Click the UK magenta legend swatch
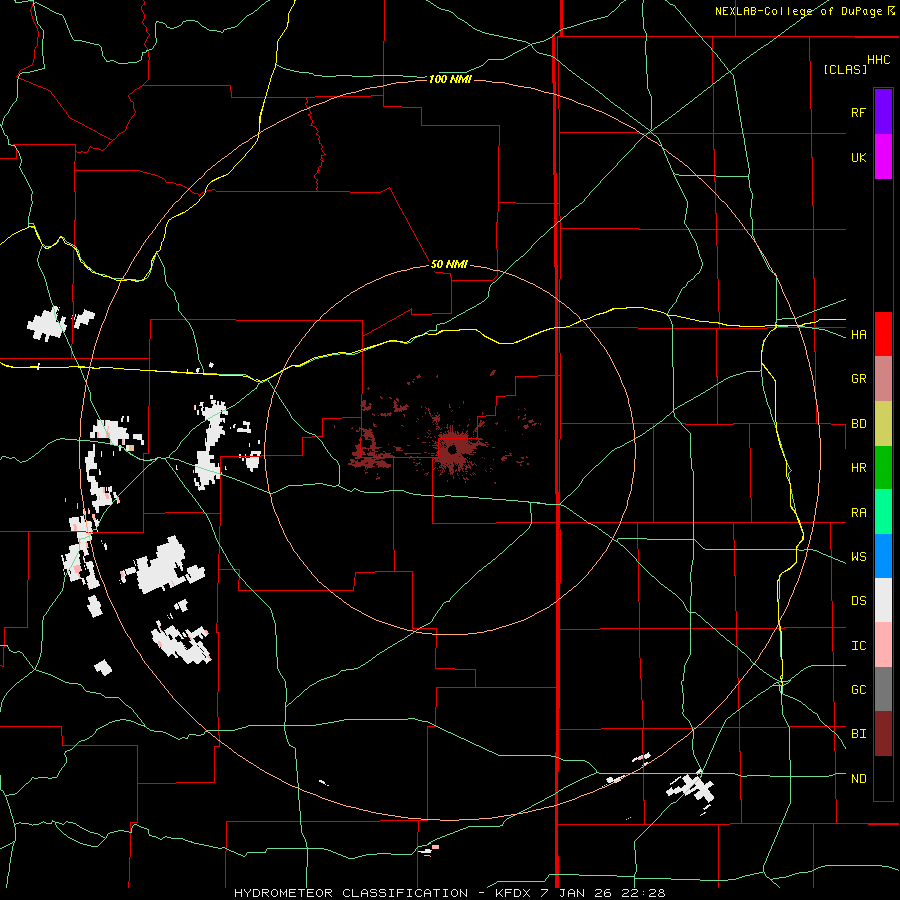This screenshot has height=900, width=900. pyautogui.click(x=883, y=157)
